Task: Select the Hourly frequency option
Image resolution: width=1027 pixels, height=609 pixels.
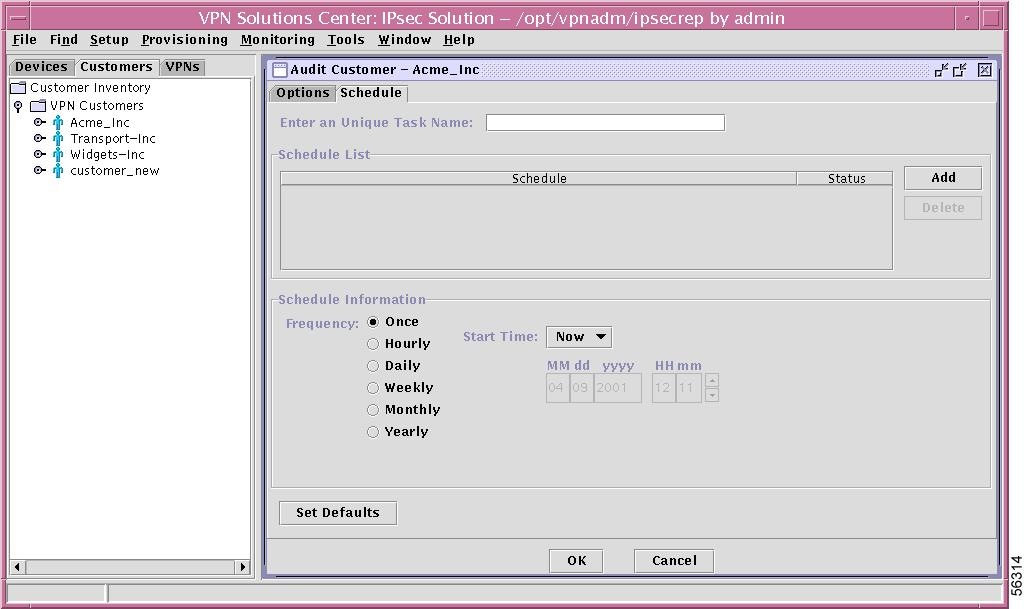Action: pyautogui.click(x=373, y=344)
